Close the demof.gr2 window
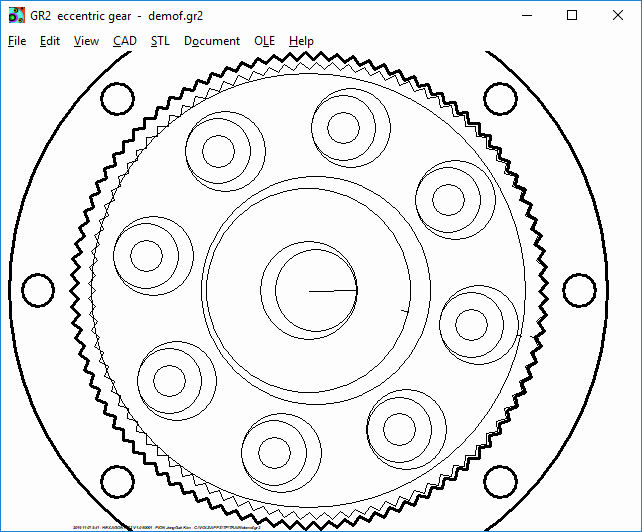642x532 pixels. coord(617,15)
